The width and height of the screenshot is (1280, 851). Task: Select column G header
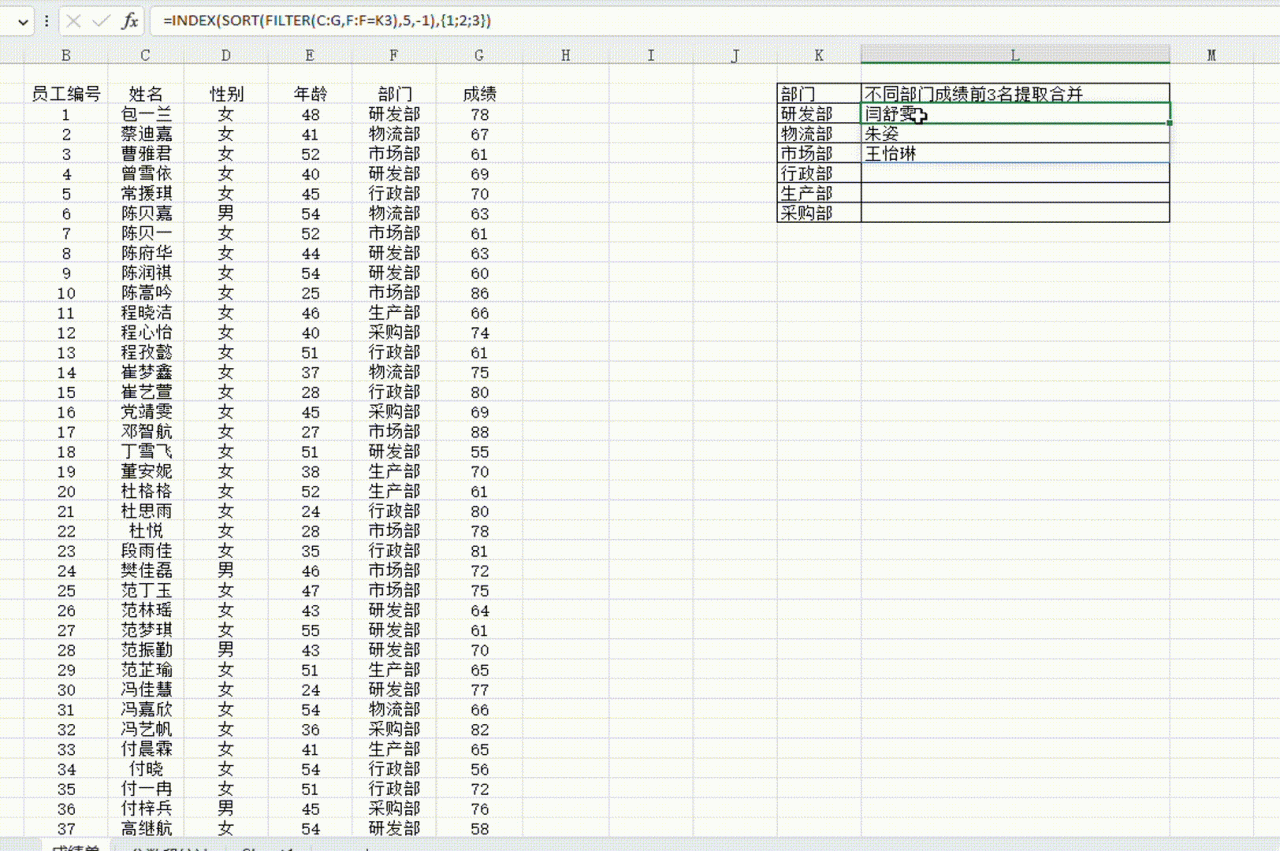[x=479, y=56]
